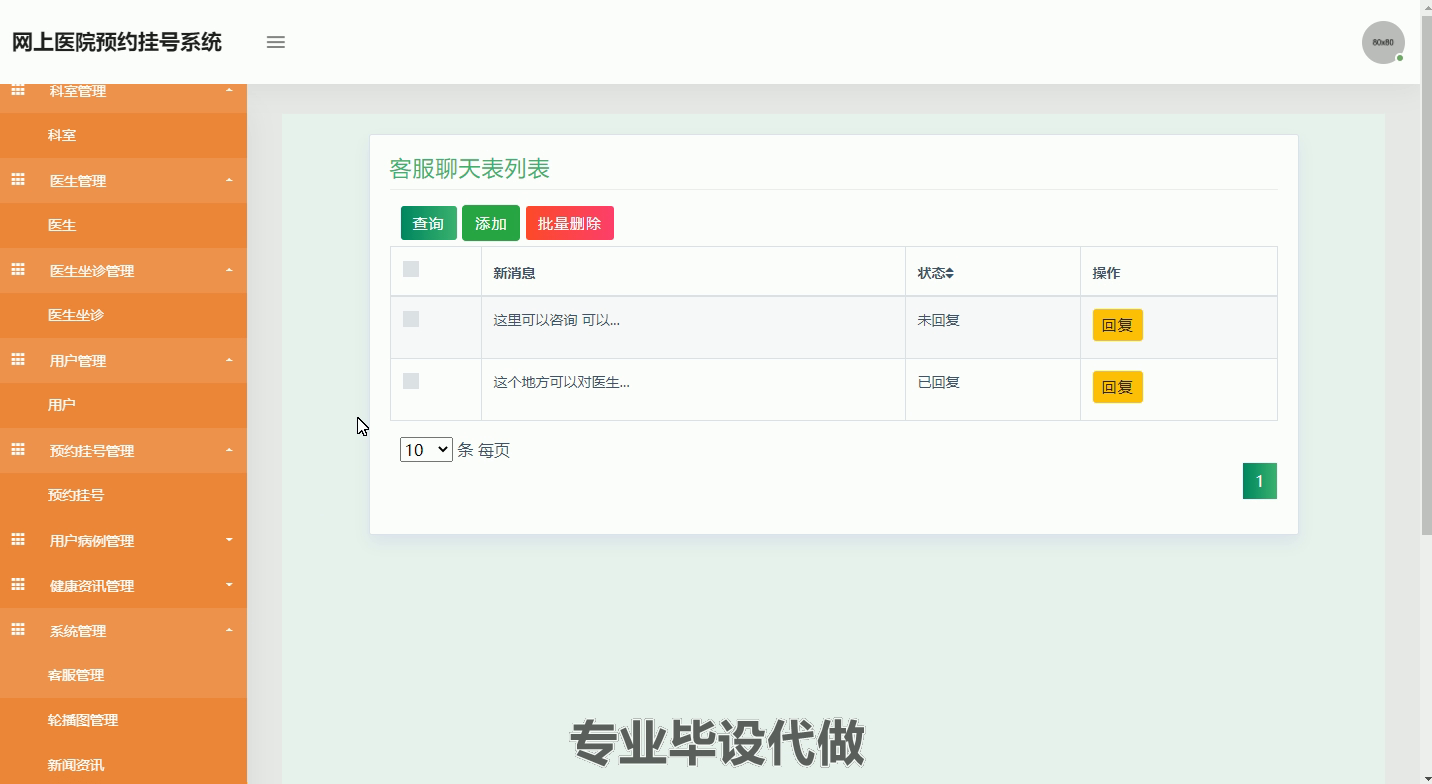Screen dimensions: 1432x784
Task: Click the grid icon beside 健康资讯管理
Action: pyautogui.click(x=18, y=585)
